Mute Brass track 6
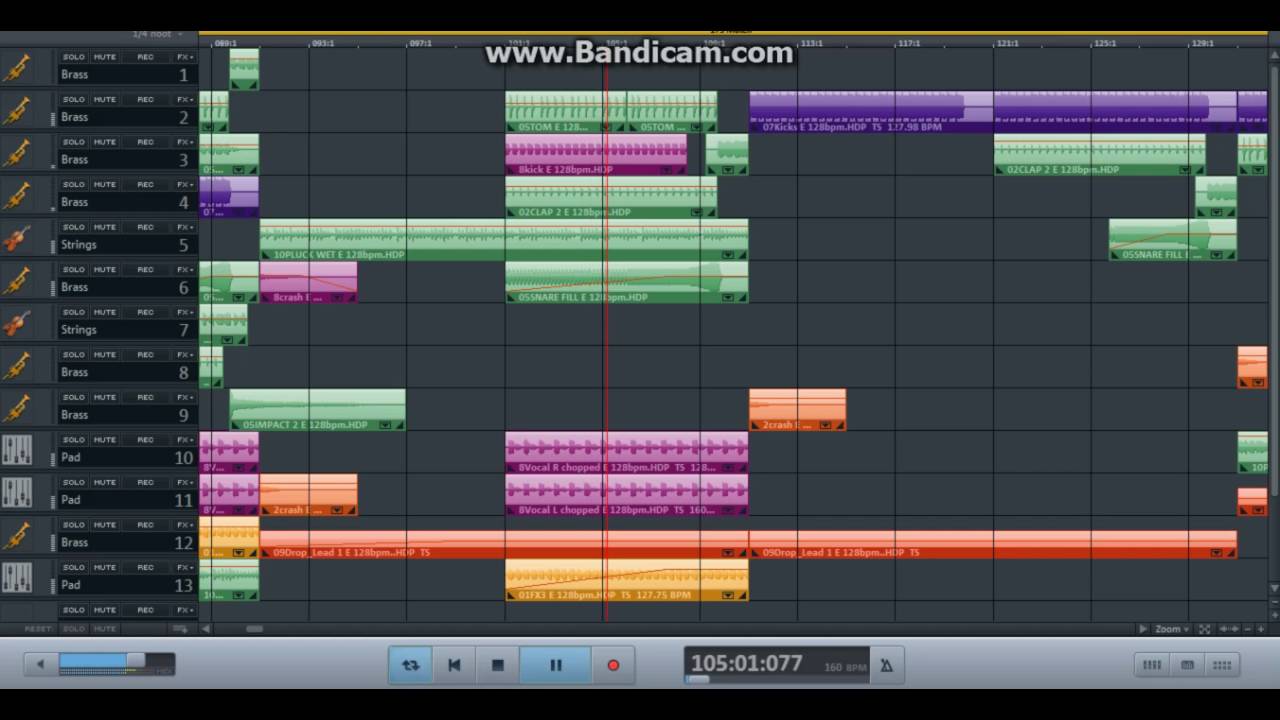The image size is (1280, 720). click(x=105, y=270)
